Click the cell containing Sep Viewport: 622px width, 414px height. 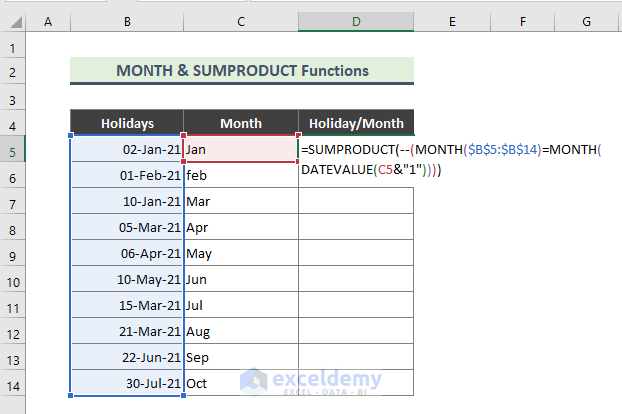coord(241,357)
